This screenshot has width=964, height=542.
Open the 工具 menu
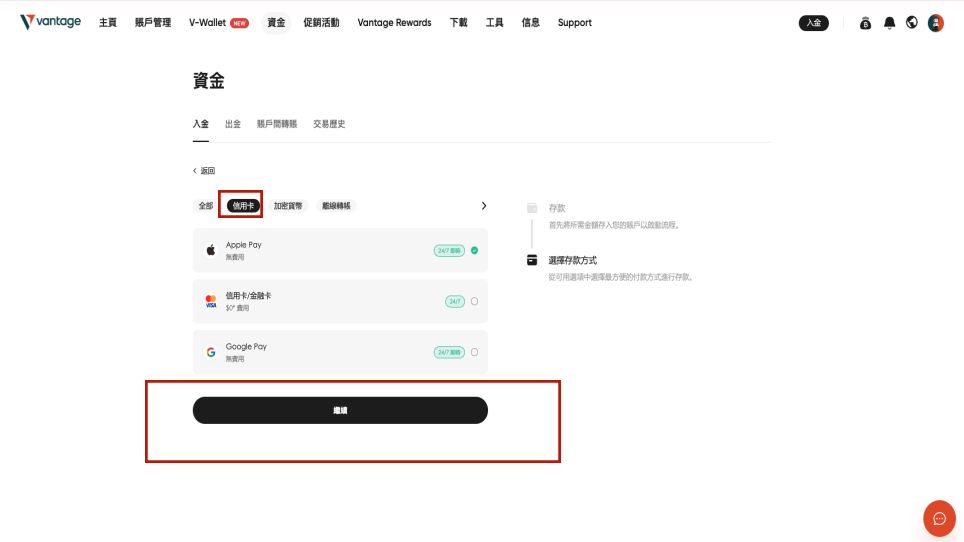tap(494, 23)
